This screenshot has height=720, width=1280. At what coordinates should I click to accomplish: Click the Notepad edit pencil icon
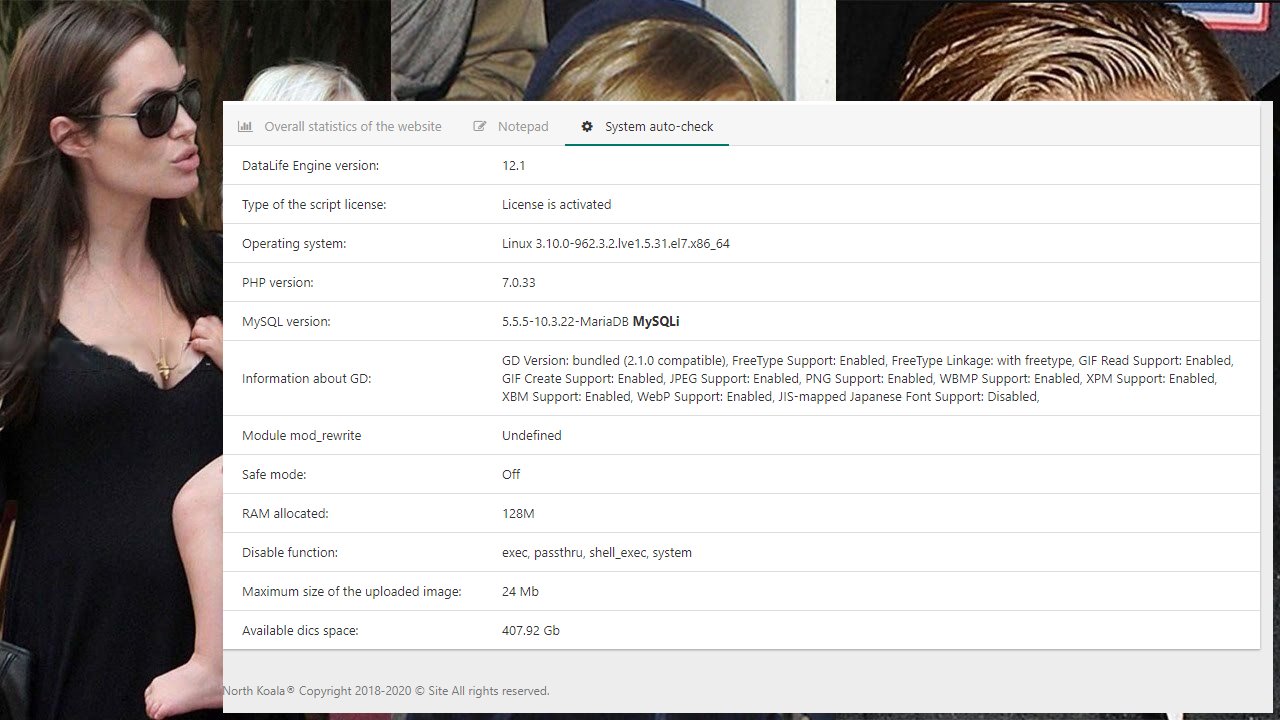coord(480,127)
